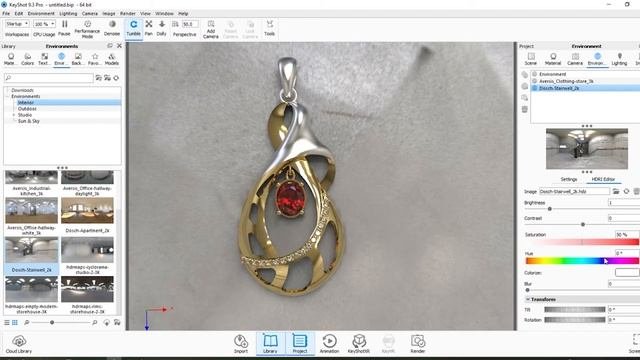
Task: Open the Camera project tab
Action: point(575,59)
